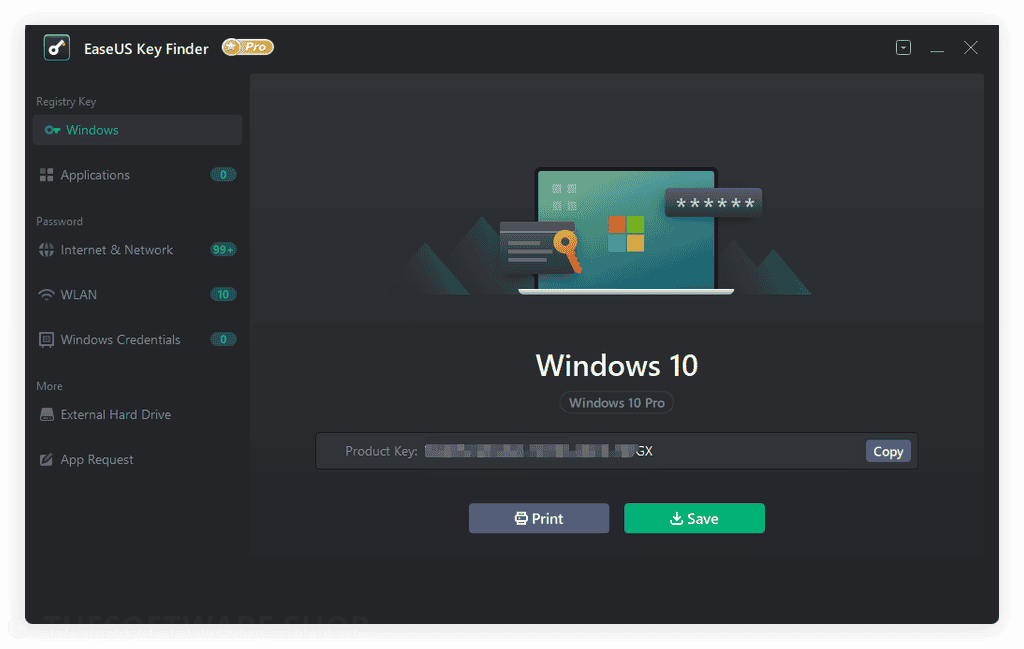
Task: Click the Wi-Fi icon beside WLAN
Action: click(x=46, y=295)
